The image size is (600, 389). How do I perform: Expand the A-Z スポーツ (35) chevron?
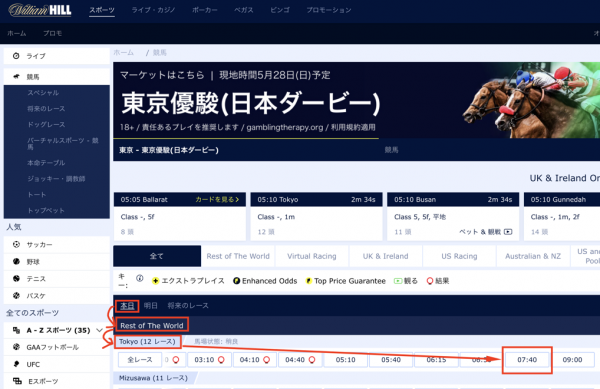[x=99, y=330]
